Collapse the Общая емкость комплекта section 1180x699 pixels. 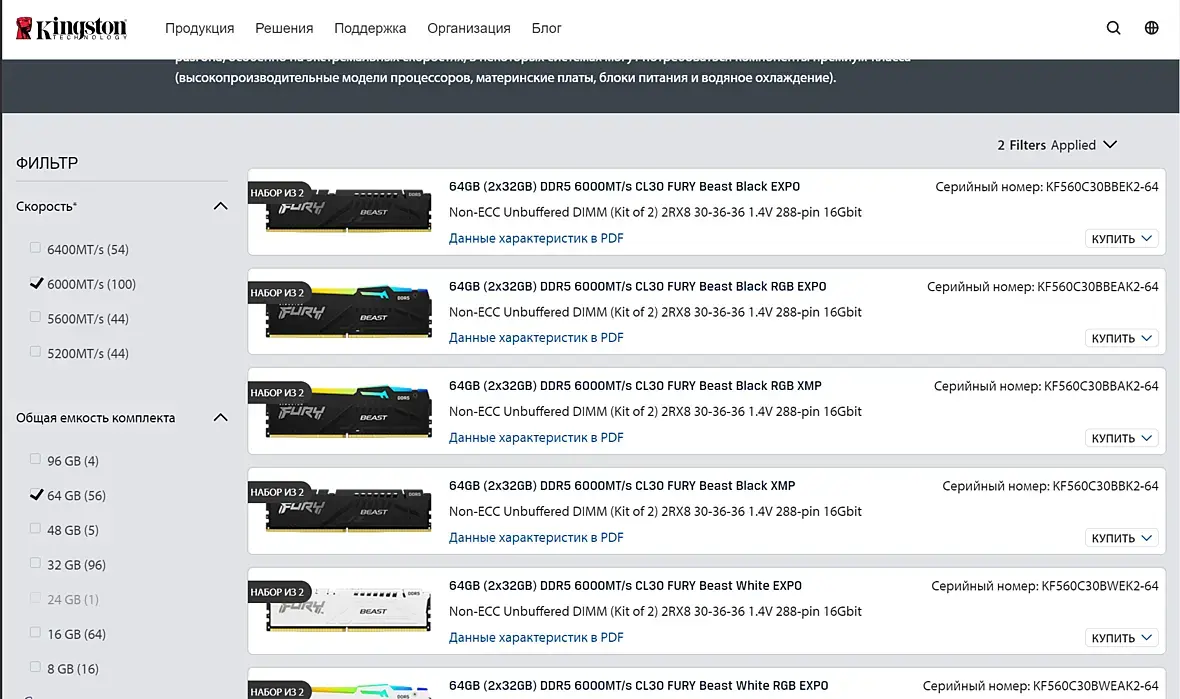(x=220, y=418)
